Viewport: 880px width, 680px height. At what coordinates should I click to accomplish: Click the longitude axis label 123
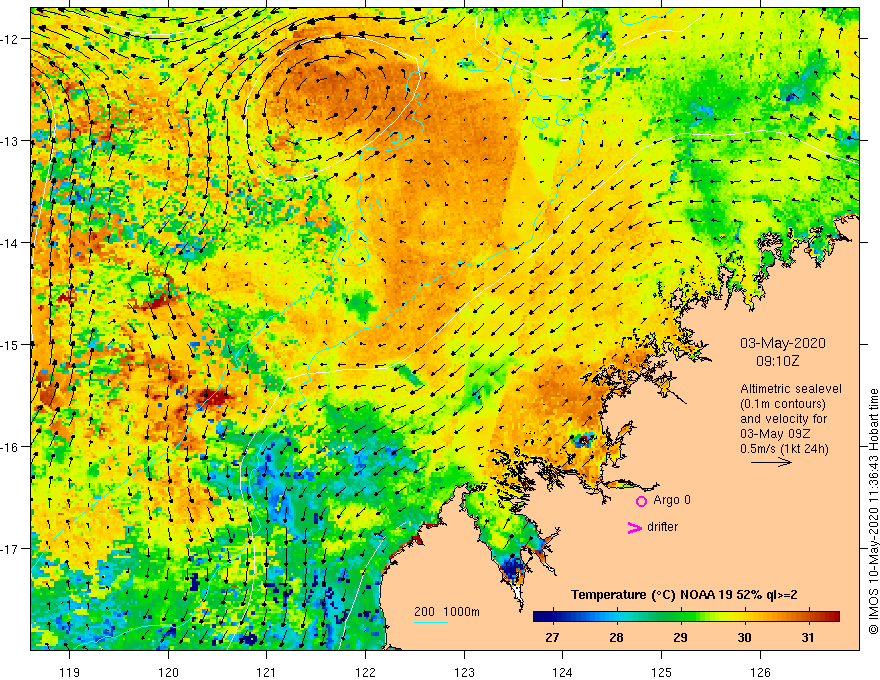tap(464, 672)
